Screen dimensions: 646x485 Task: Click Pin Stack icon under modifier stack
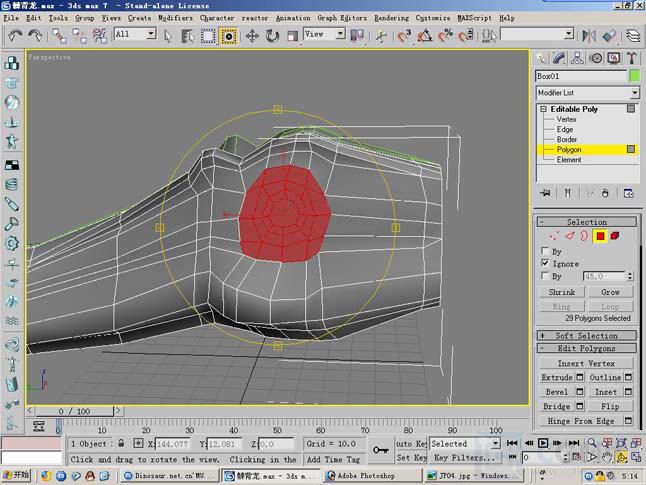coord(545,193)
